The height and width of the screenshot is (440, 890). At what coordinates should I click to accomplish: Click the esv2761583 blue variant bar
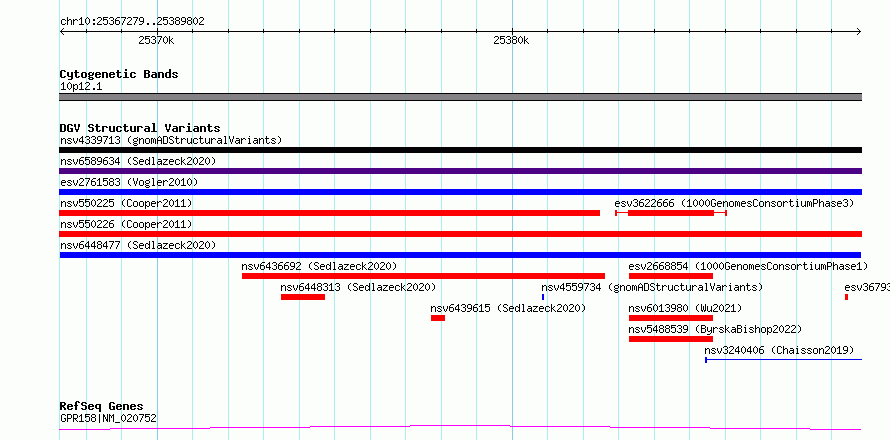[460, 192]
